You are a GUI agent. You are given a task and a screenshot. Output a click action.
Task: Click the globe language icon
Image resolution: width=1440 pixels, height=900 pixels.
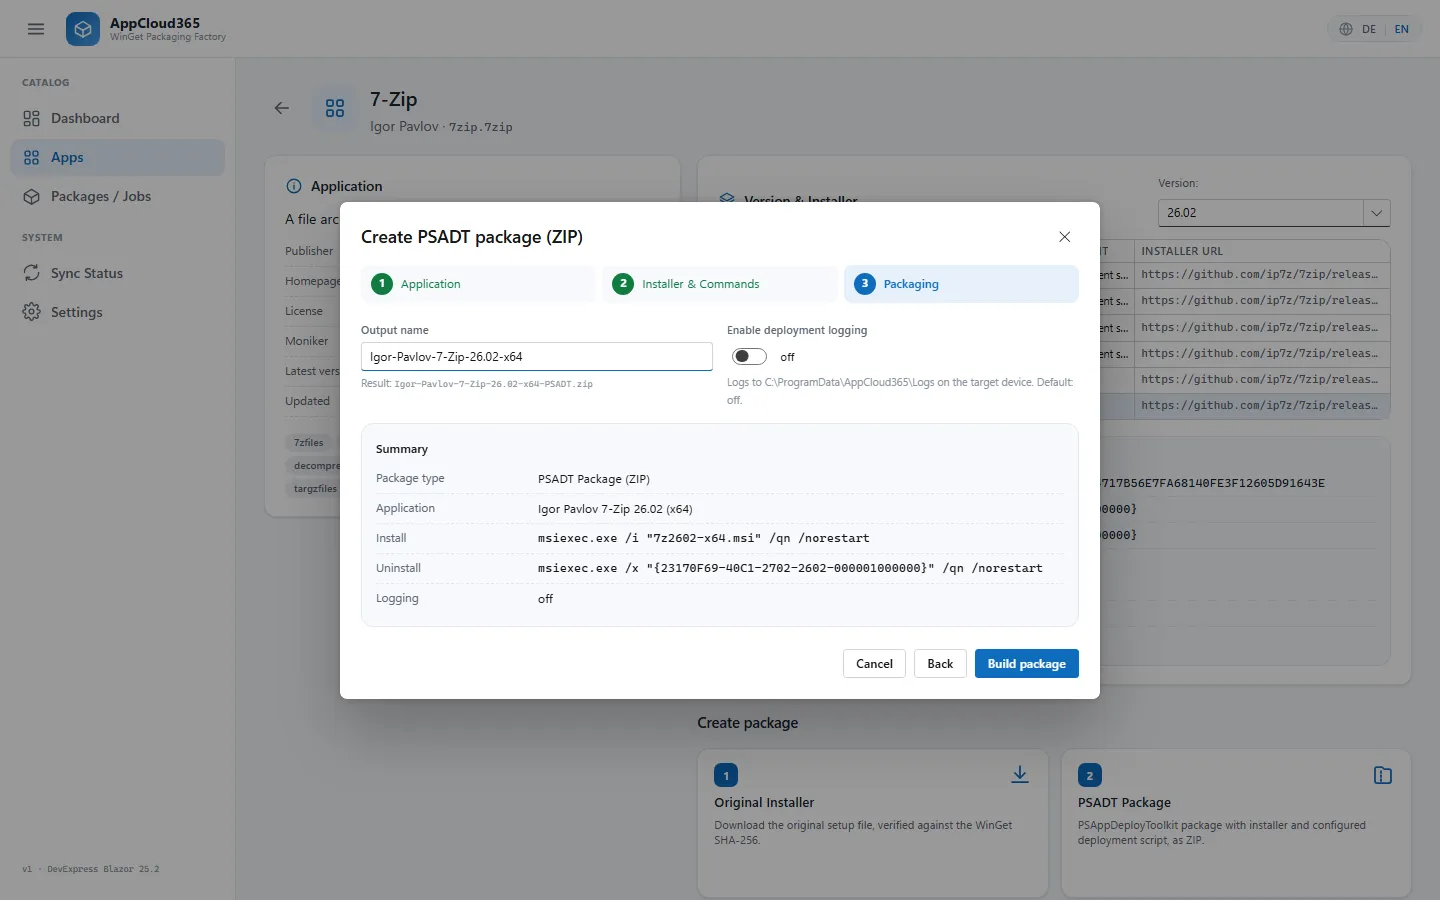pyautogui.click(x=1346, y=29)
